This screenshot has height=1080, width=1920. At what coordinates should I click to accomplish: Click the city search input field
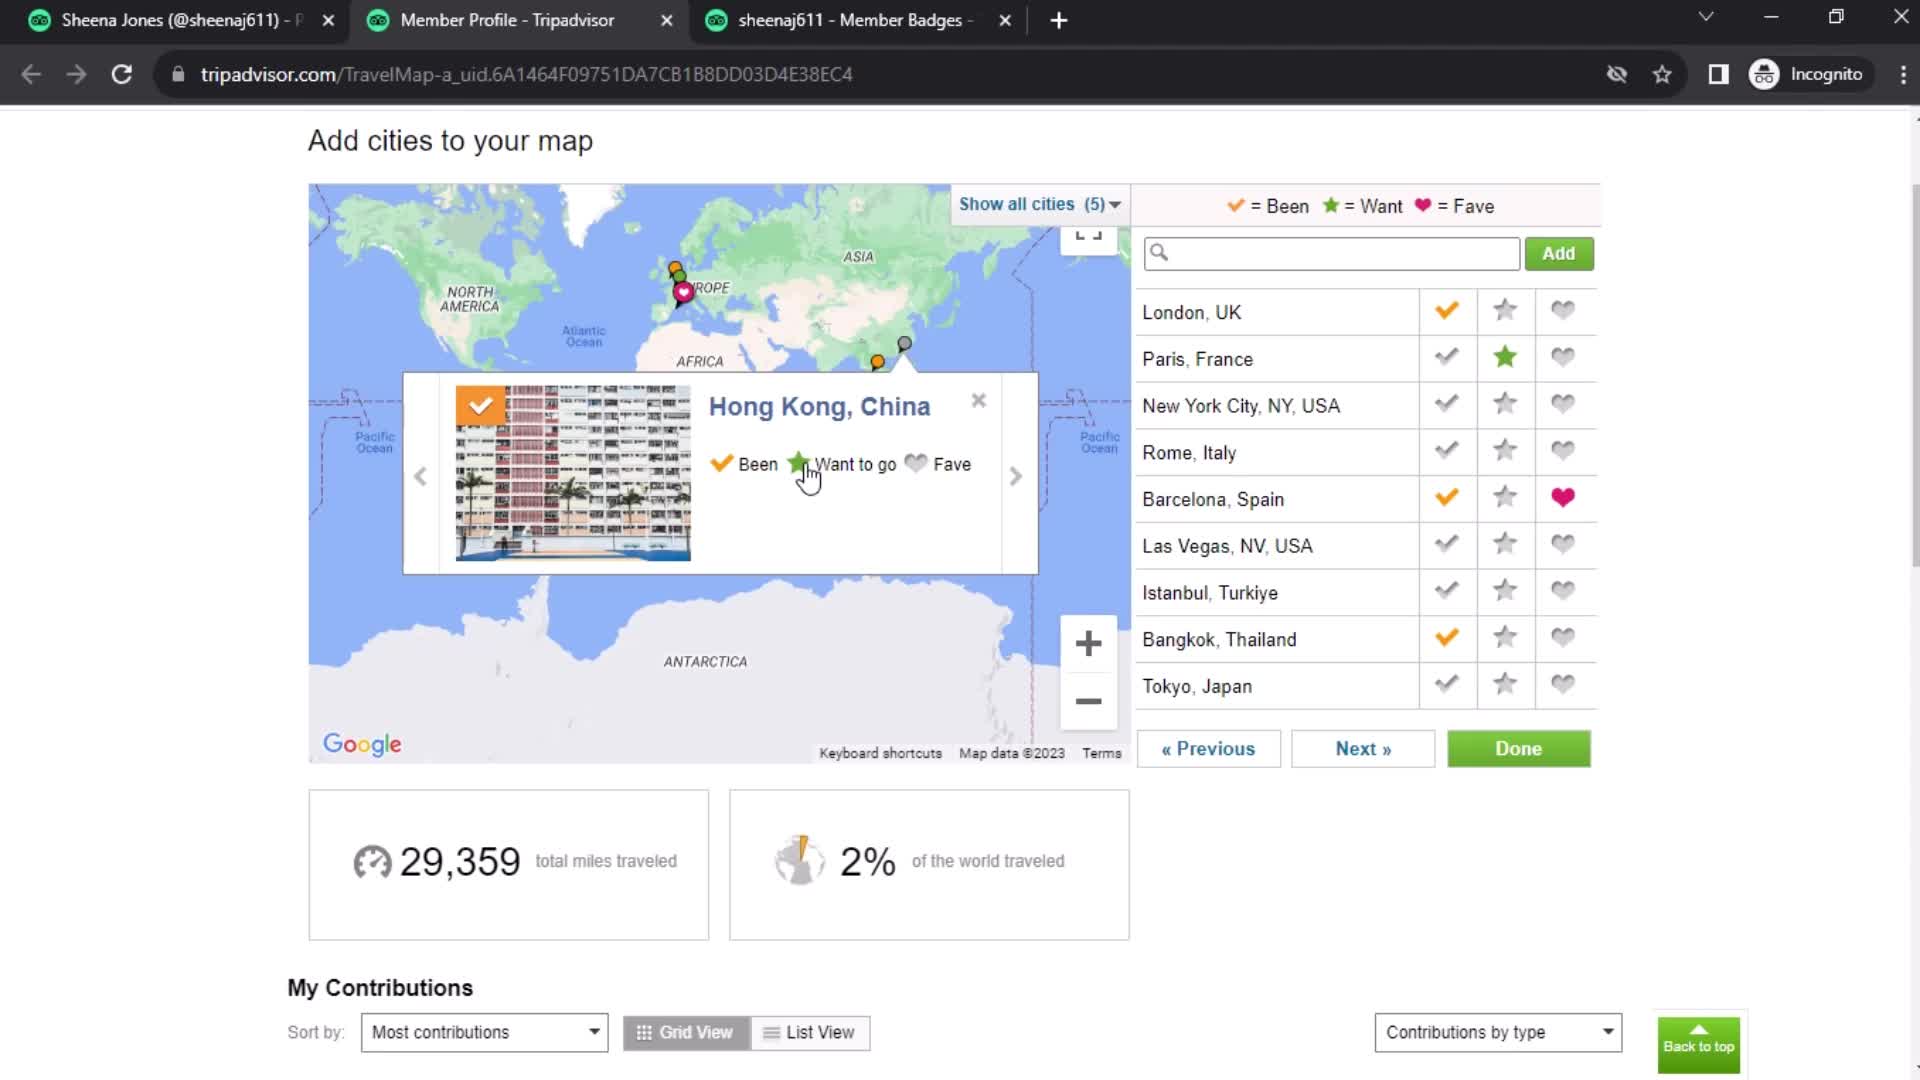coord(1331,252)
